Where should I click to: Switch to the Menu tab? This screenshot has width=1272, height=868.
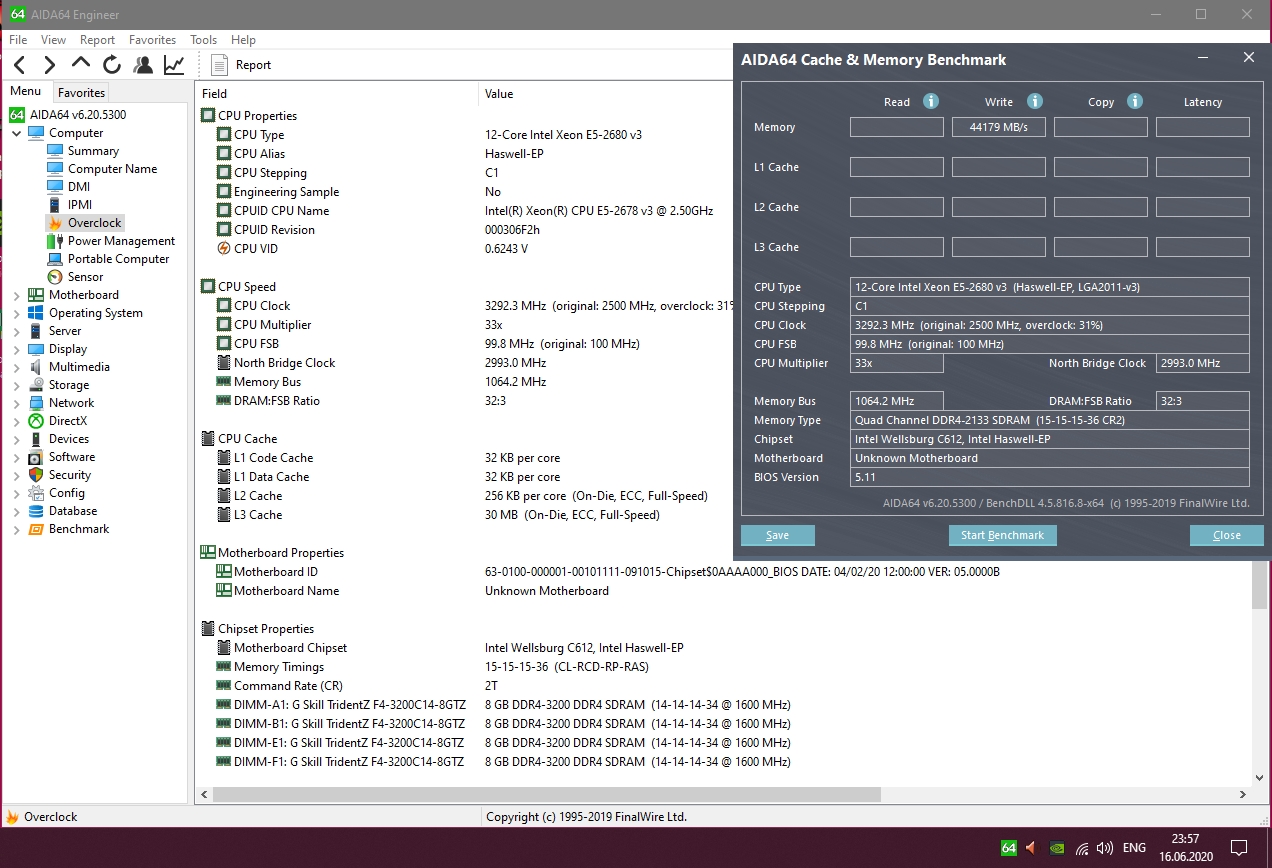click(26, 91)
